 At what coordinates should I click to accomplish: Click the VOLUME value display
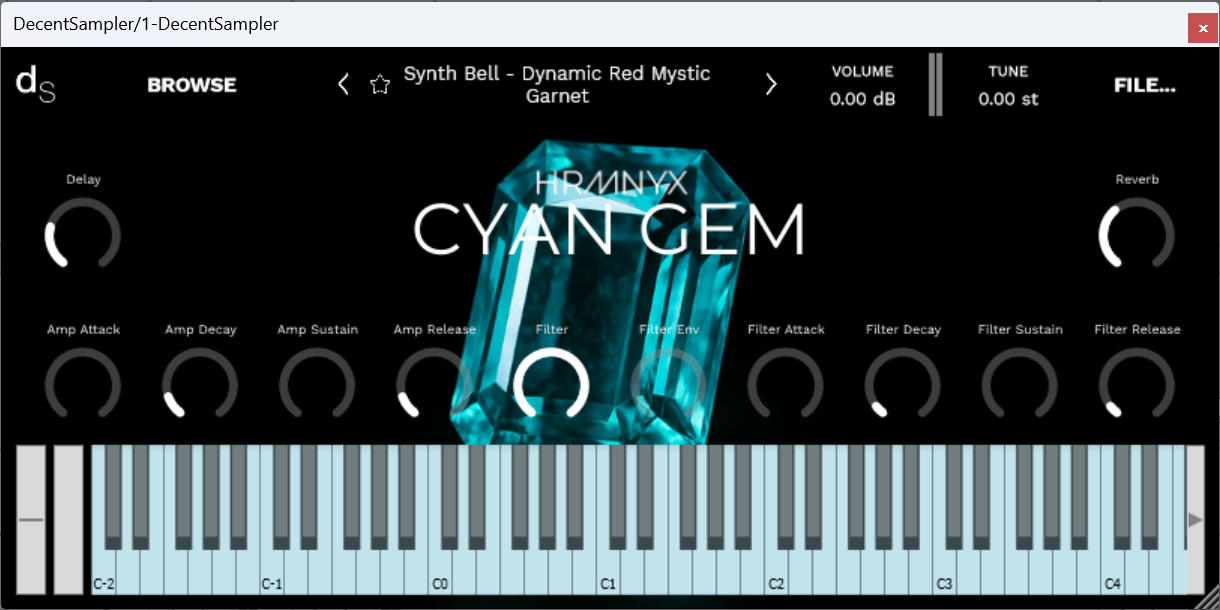tap(861, 99)
